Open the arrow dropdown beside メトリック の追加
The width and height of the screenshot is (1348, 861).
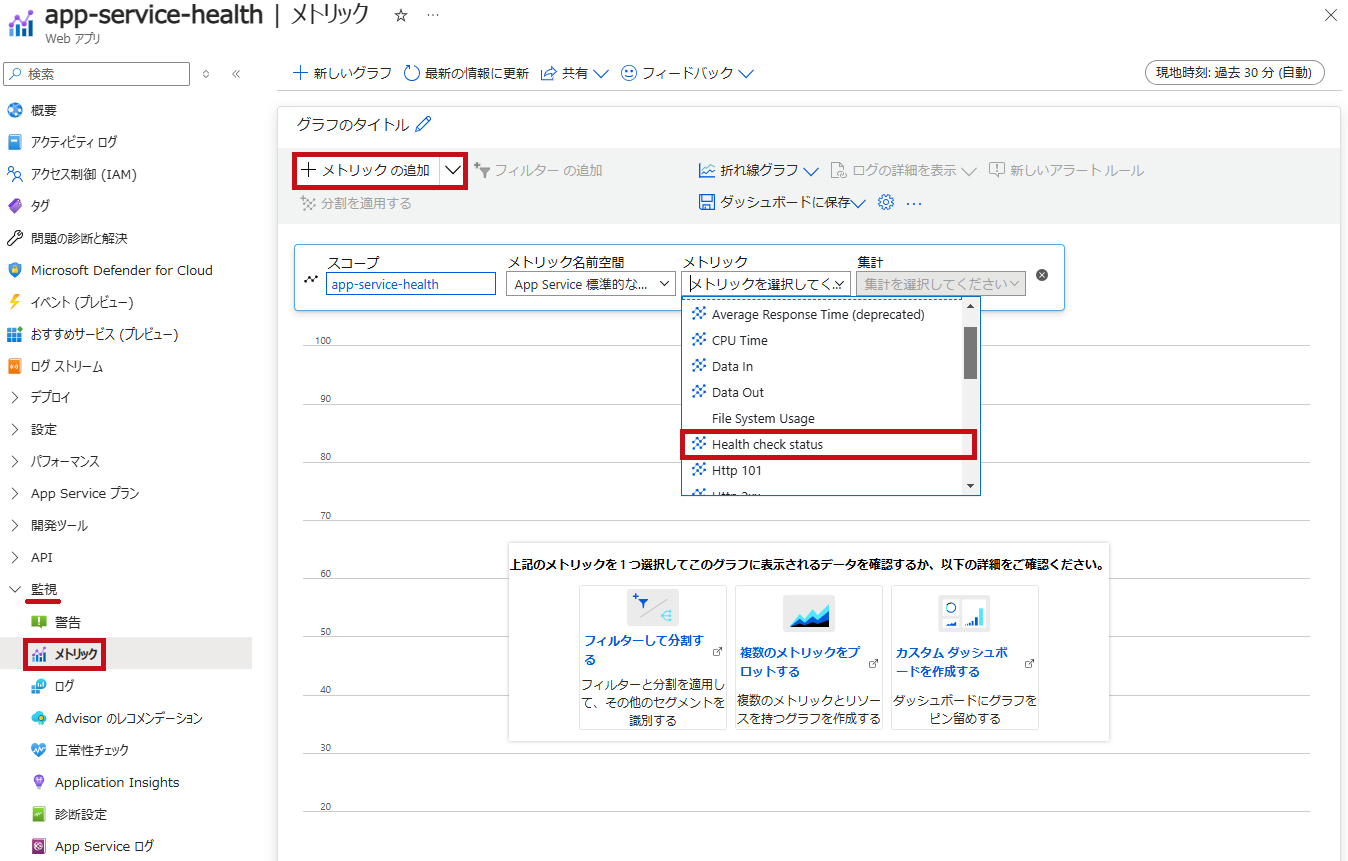453,170
